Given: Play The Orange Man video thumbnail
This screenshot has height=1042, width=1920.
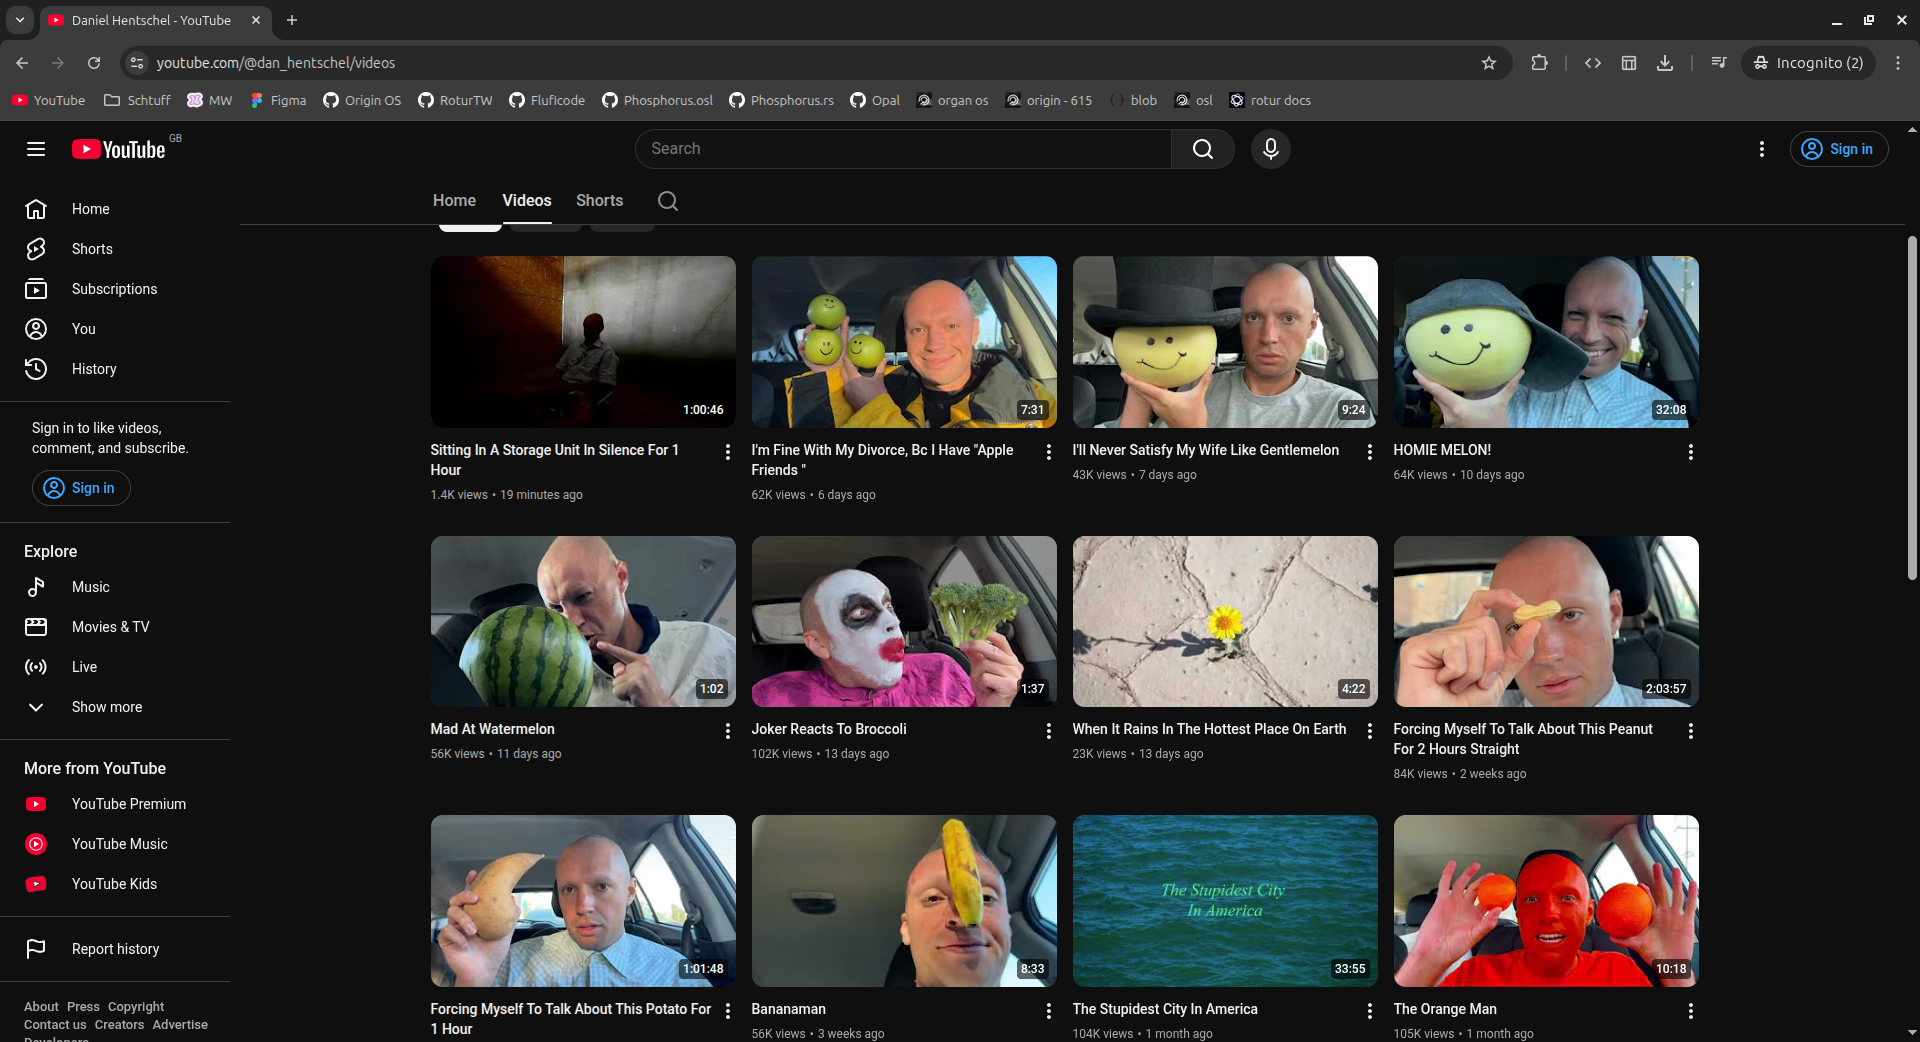Looking at the screenshot, I should point(1546,901).
